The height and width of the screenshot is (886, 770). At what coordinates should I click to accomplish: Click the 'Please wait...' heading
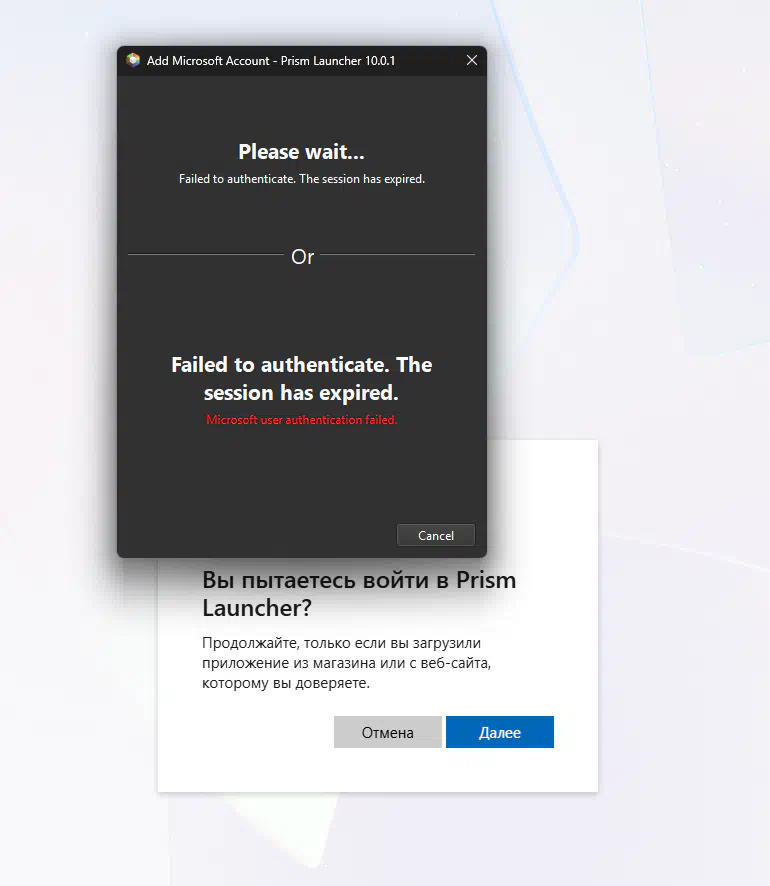point(301,151)
